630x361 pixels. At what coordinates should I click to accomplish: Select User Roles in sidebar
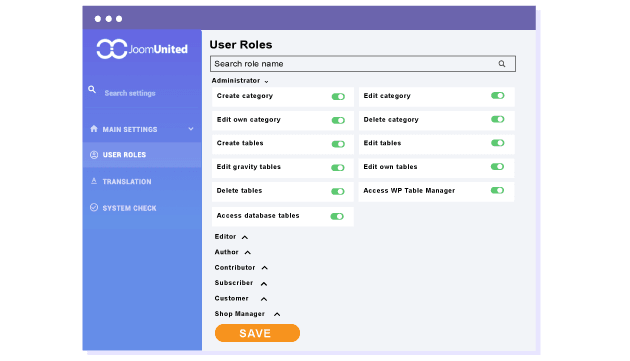(x=142, y=155)
